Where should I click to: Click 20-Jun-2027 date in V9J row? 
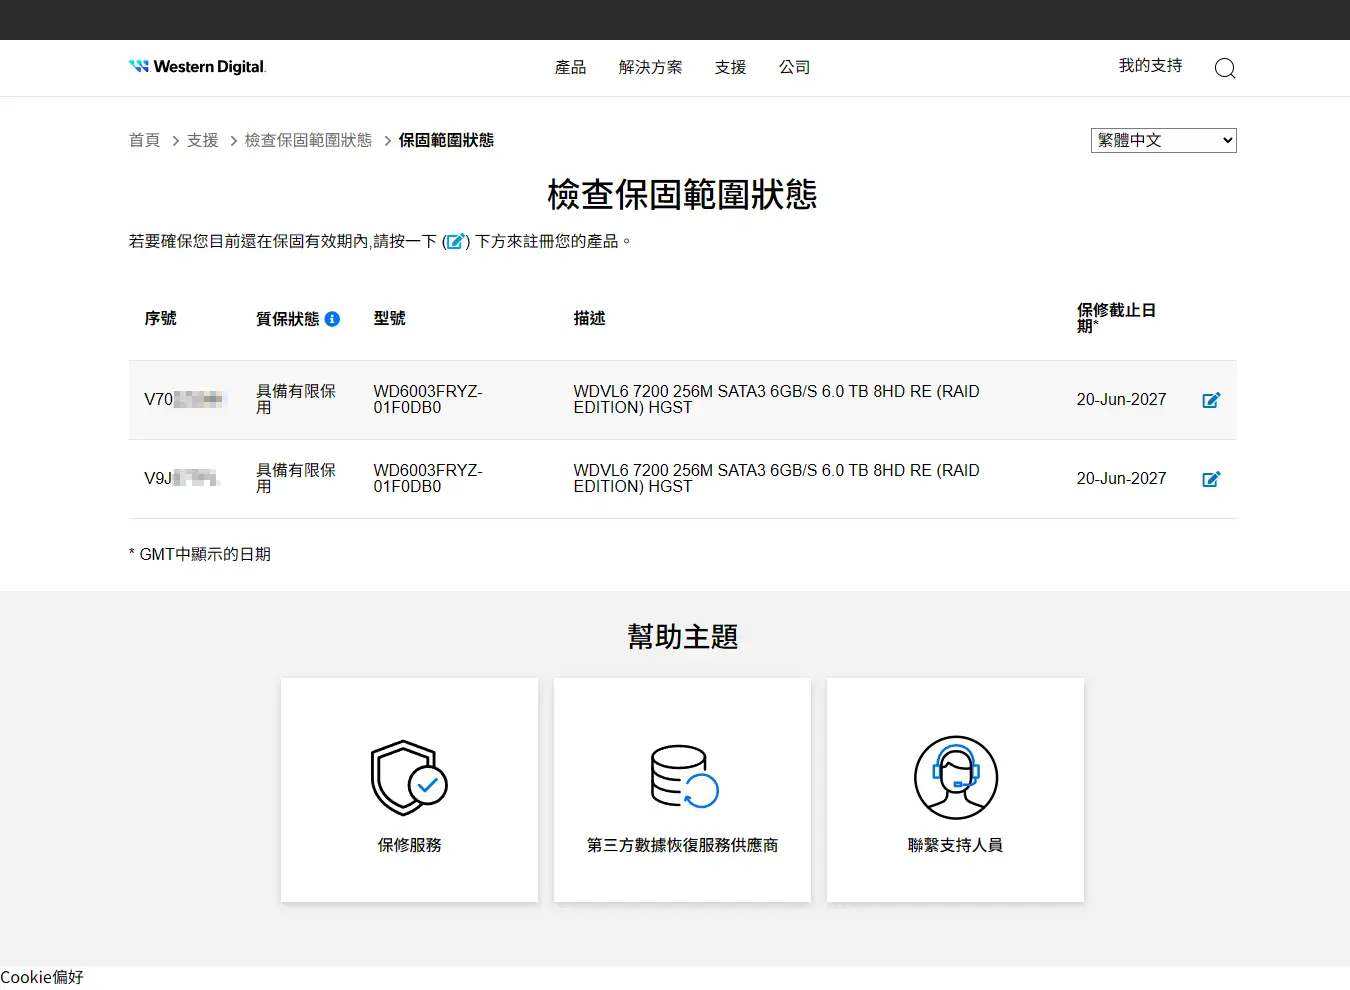click(x=1121, y=478)
